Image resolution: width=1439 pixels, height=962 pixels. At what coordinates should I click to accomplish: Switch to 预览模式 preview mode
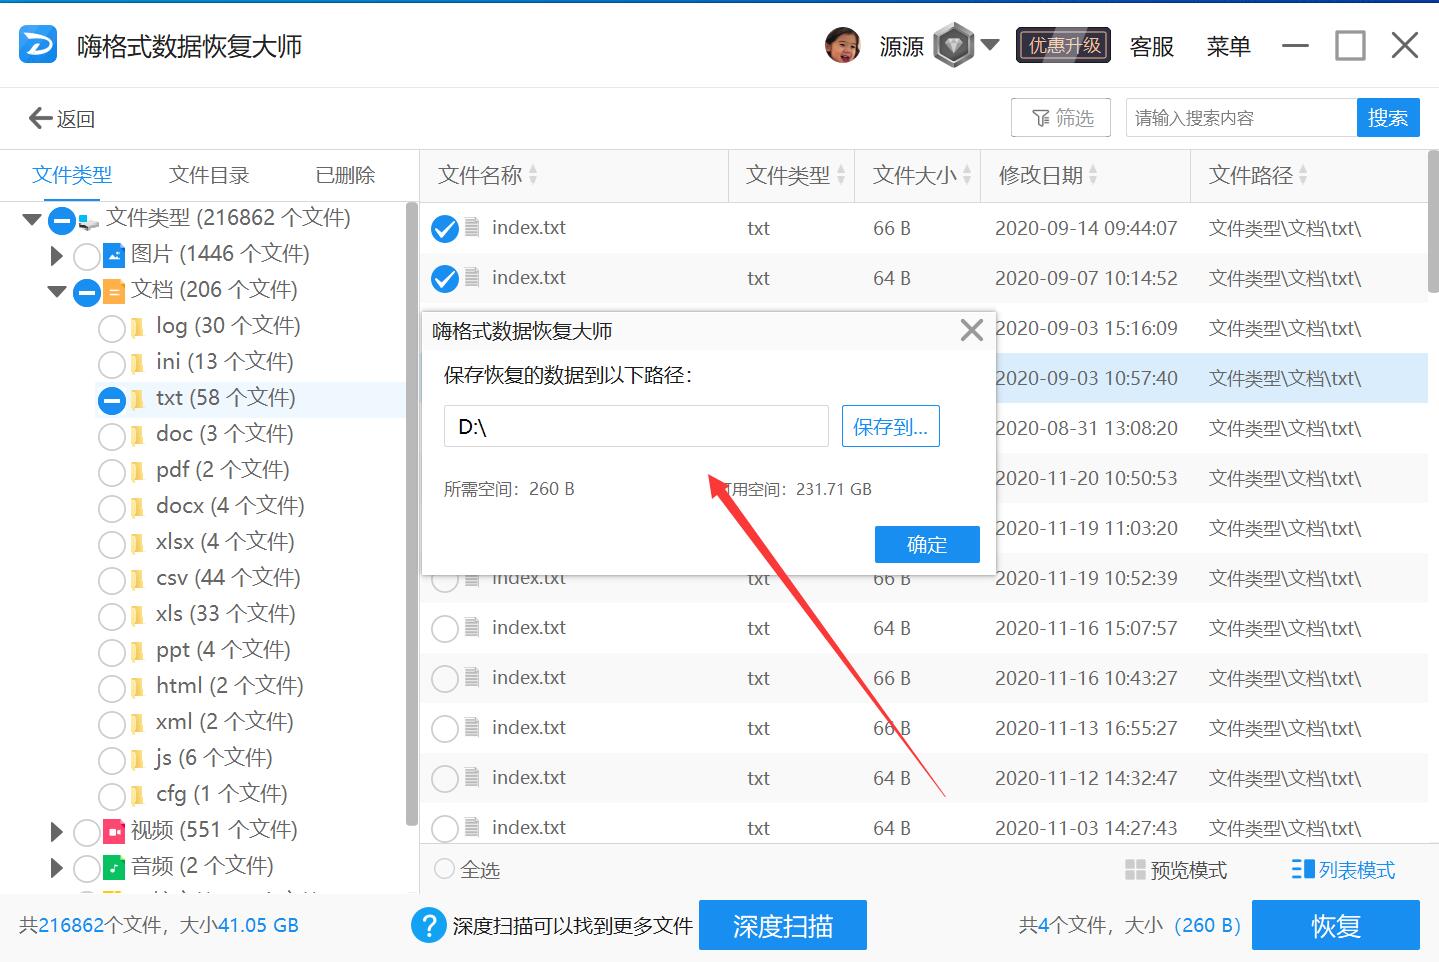pyautogui.click(x=1177, y=869)
